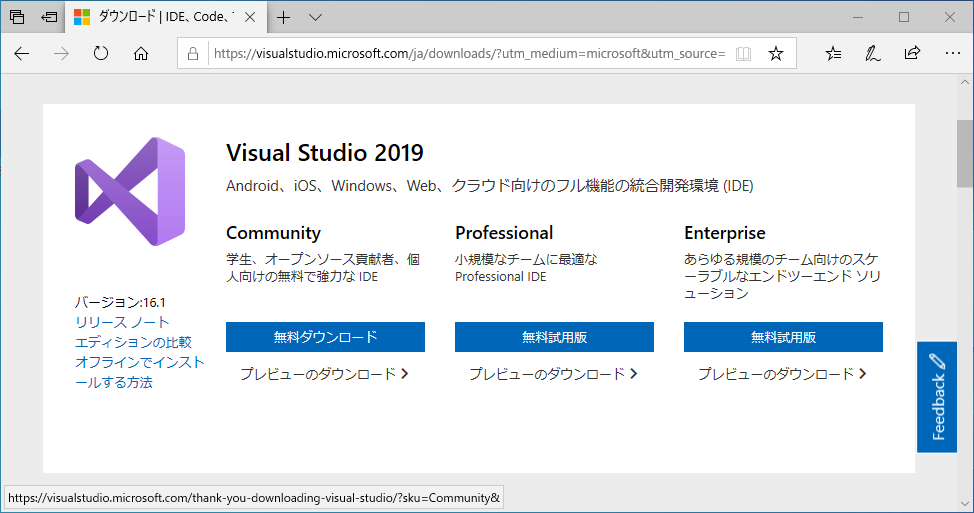
Task: Open Community プレビューのダウンロード link
Action: (325, 374)
